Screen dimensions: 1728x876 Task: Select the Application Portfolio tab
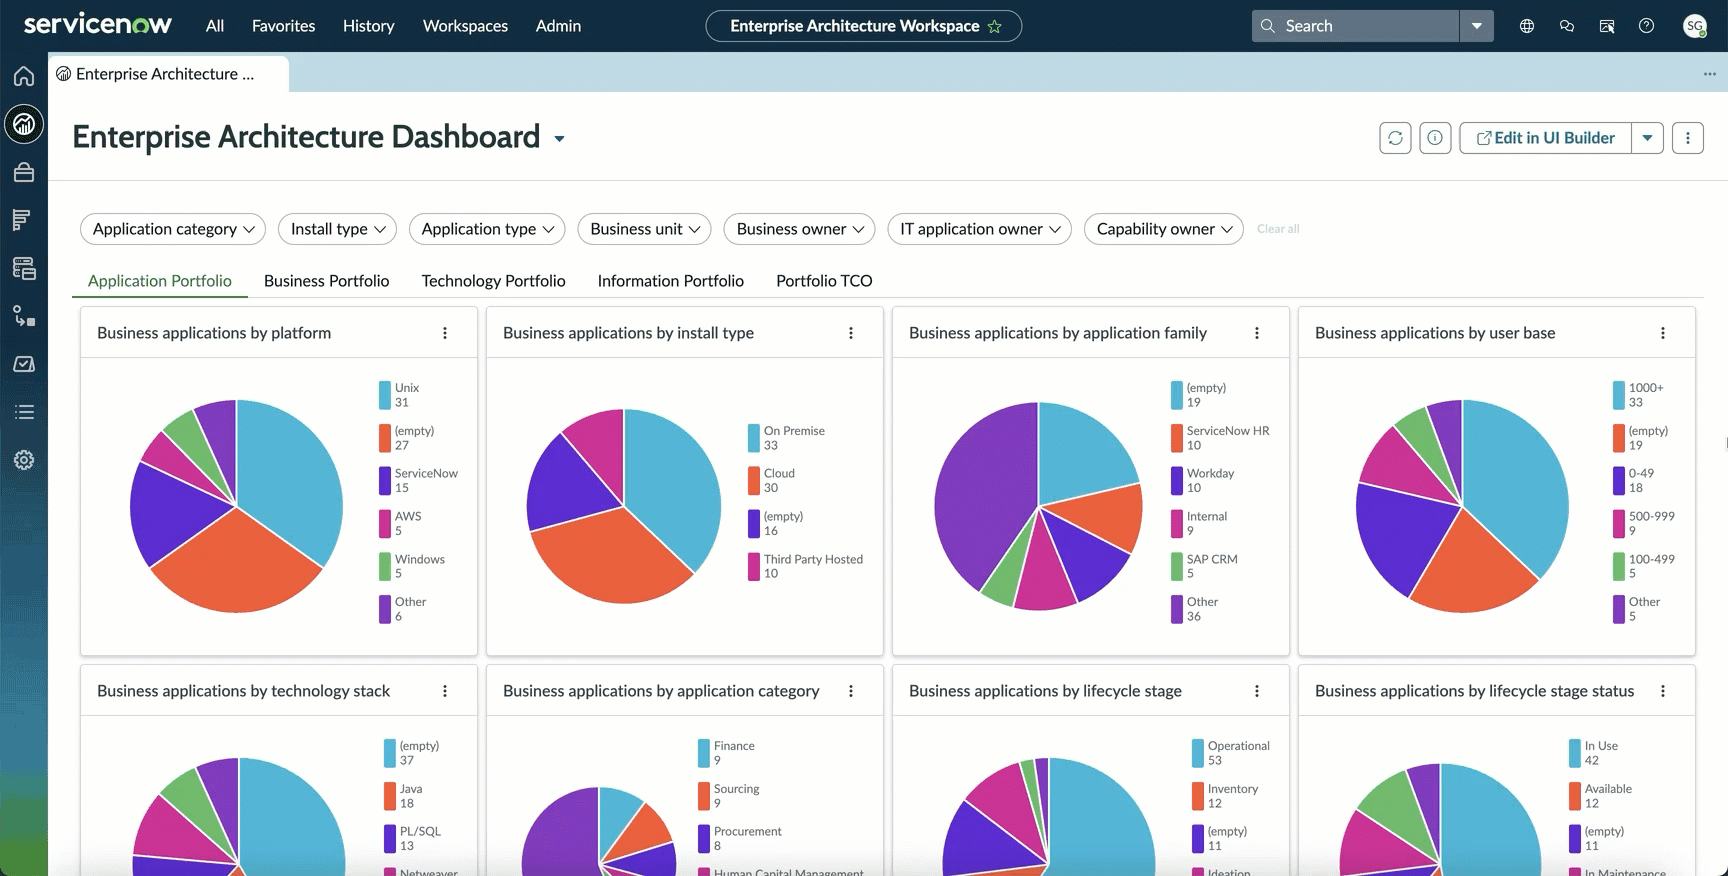pos(160,281)
